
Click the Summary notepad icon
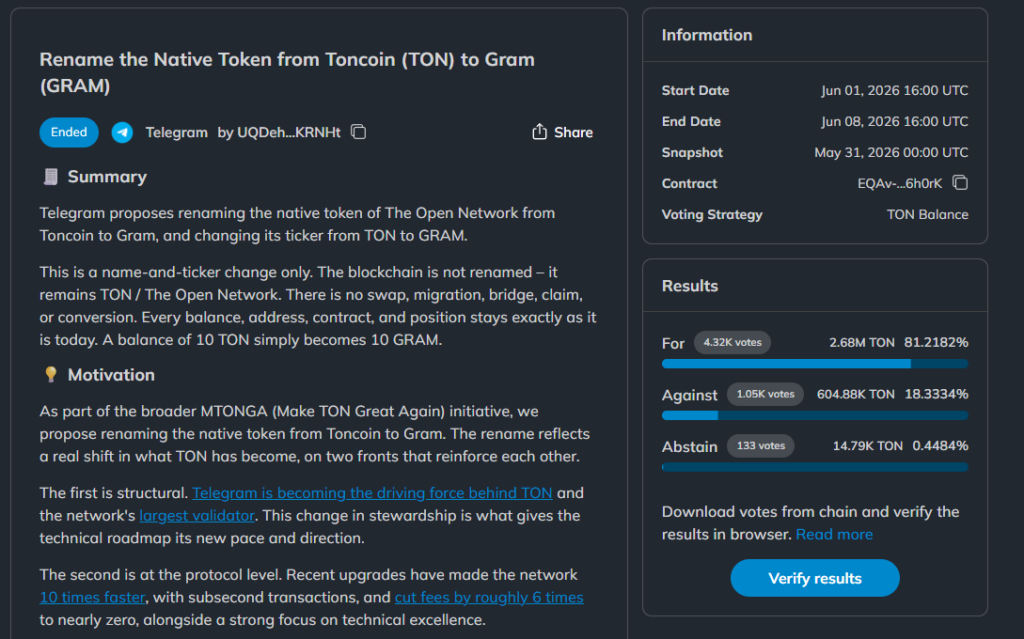coord(50,177)
